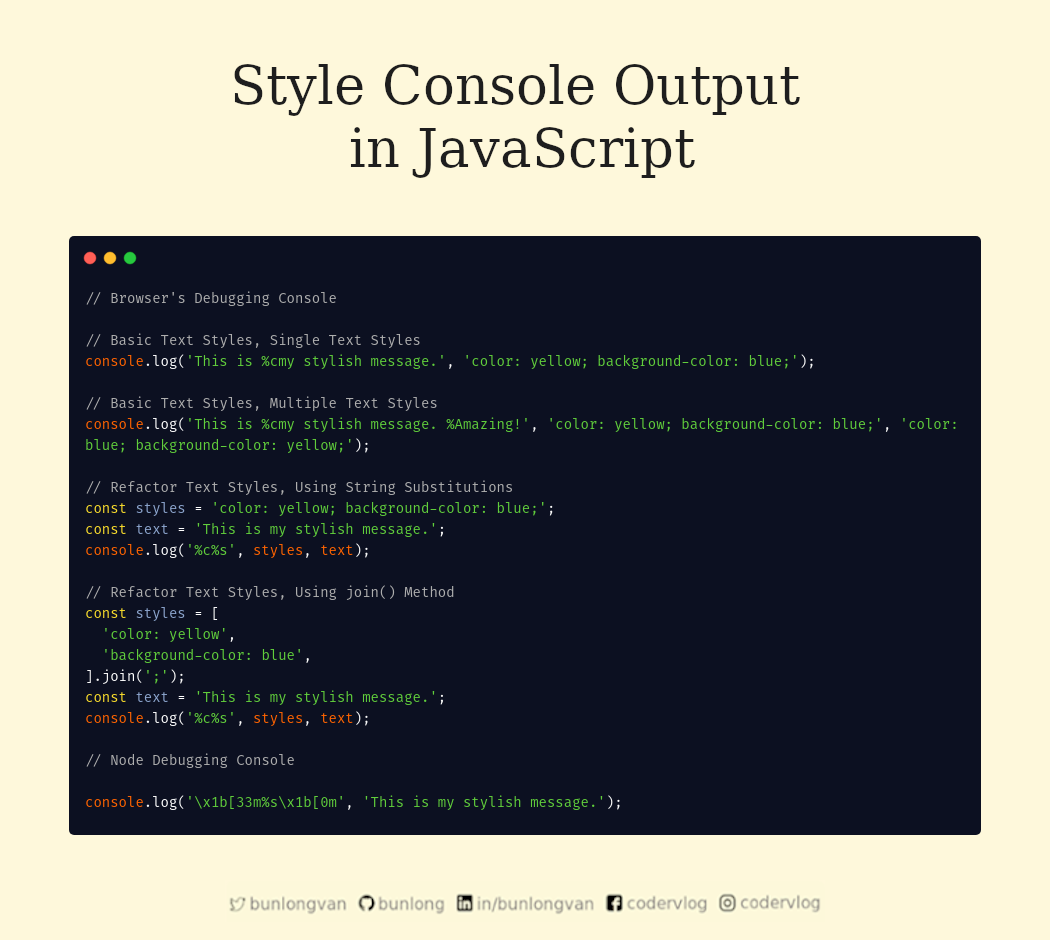Click the yellow window control dot
Screen dimensions: 1050x940
(x=110, y=257)
